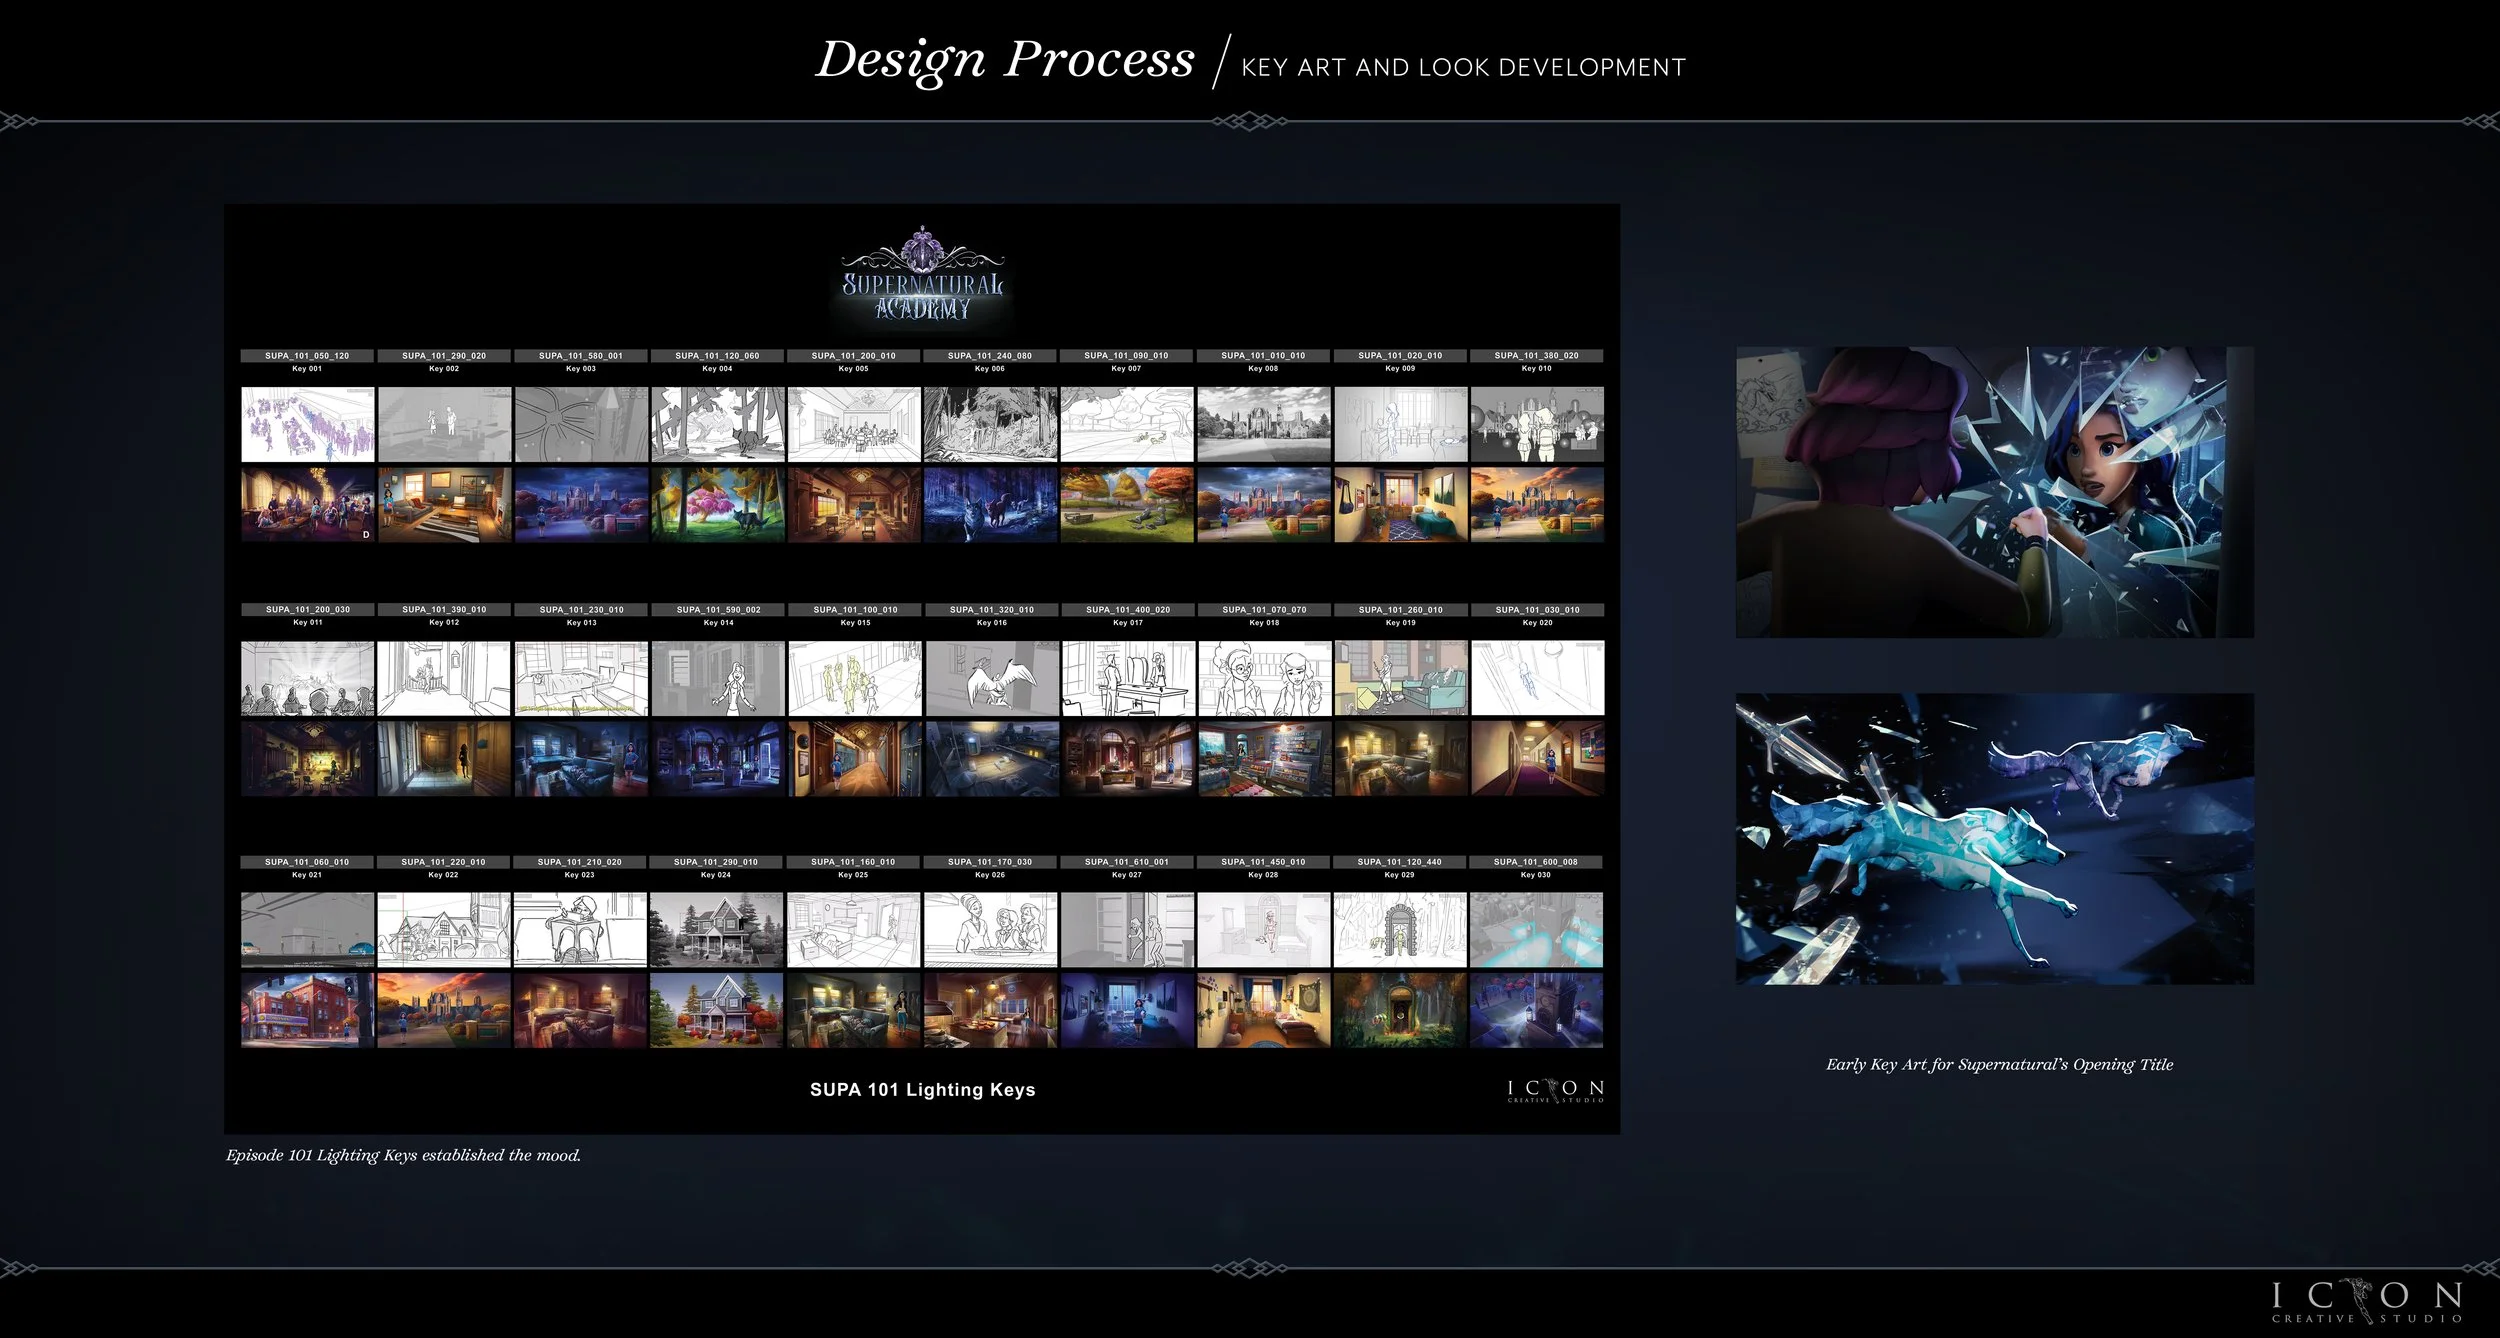Click the SUPA_101_050_120 label header
This screenshot has width=2500, height=1338.
click(307, 356)
